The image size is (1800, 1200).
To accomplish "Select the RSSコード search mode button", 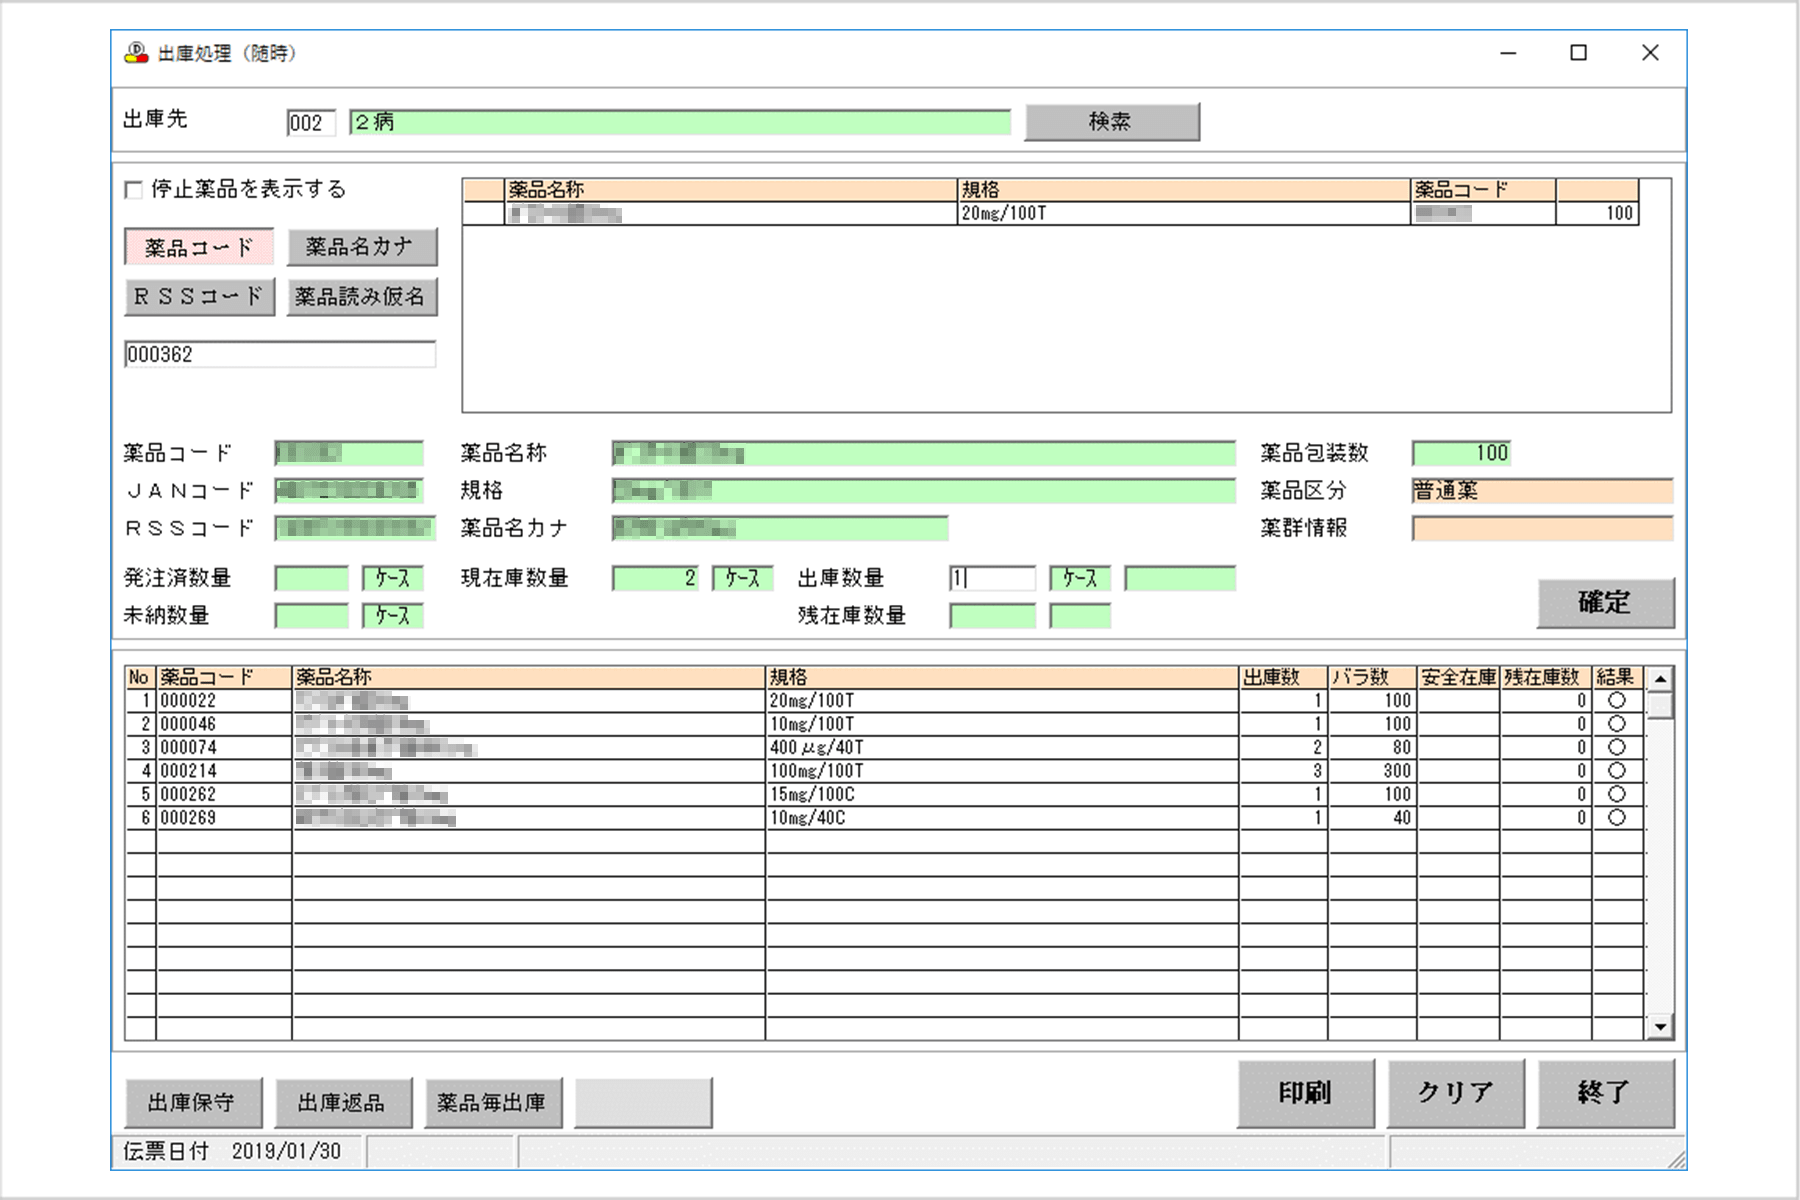I will (199, 297).
